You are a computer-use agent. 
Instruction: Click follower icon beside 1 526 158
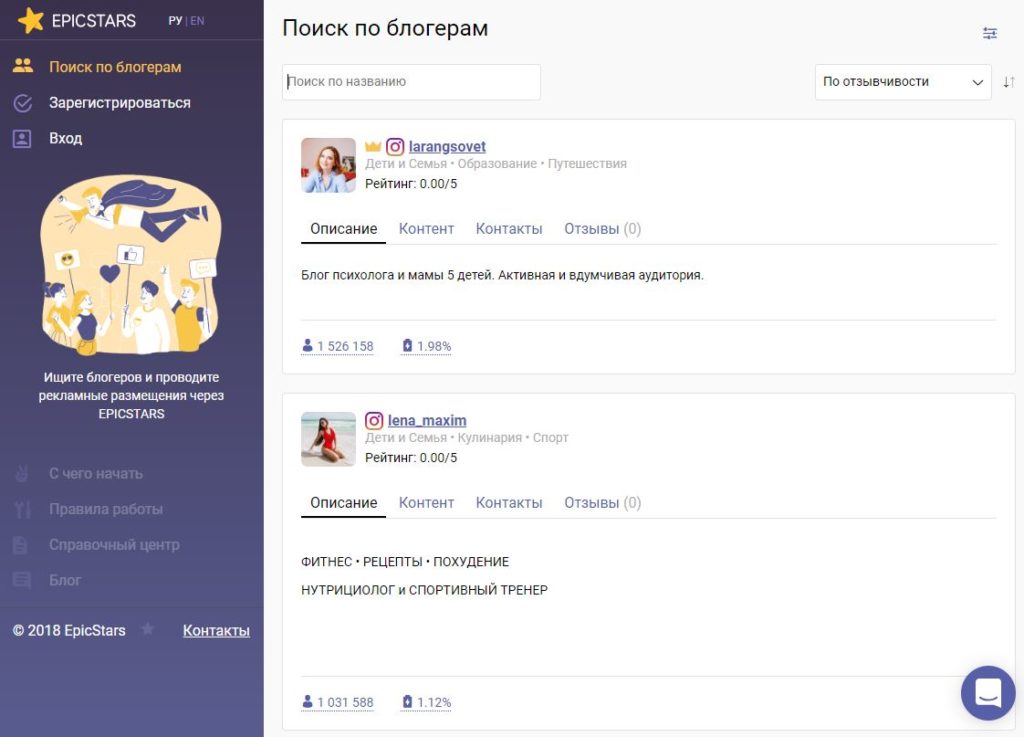point(308,345)
